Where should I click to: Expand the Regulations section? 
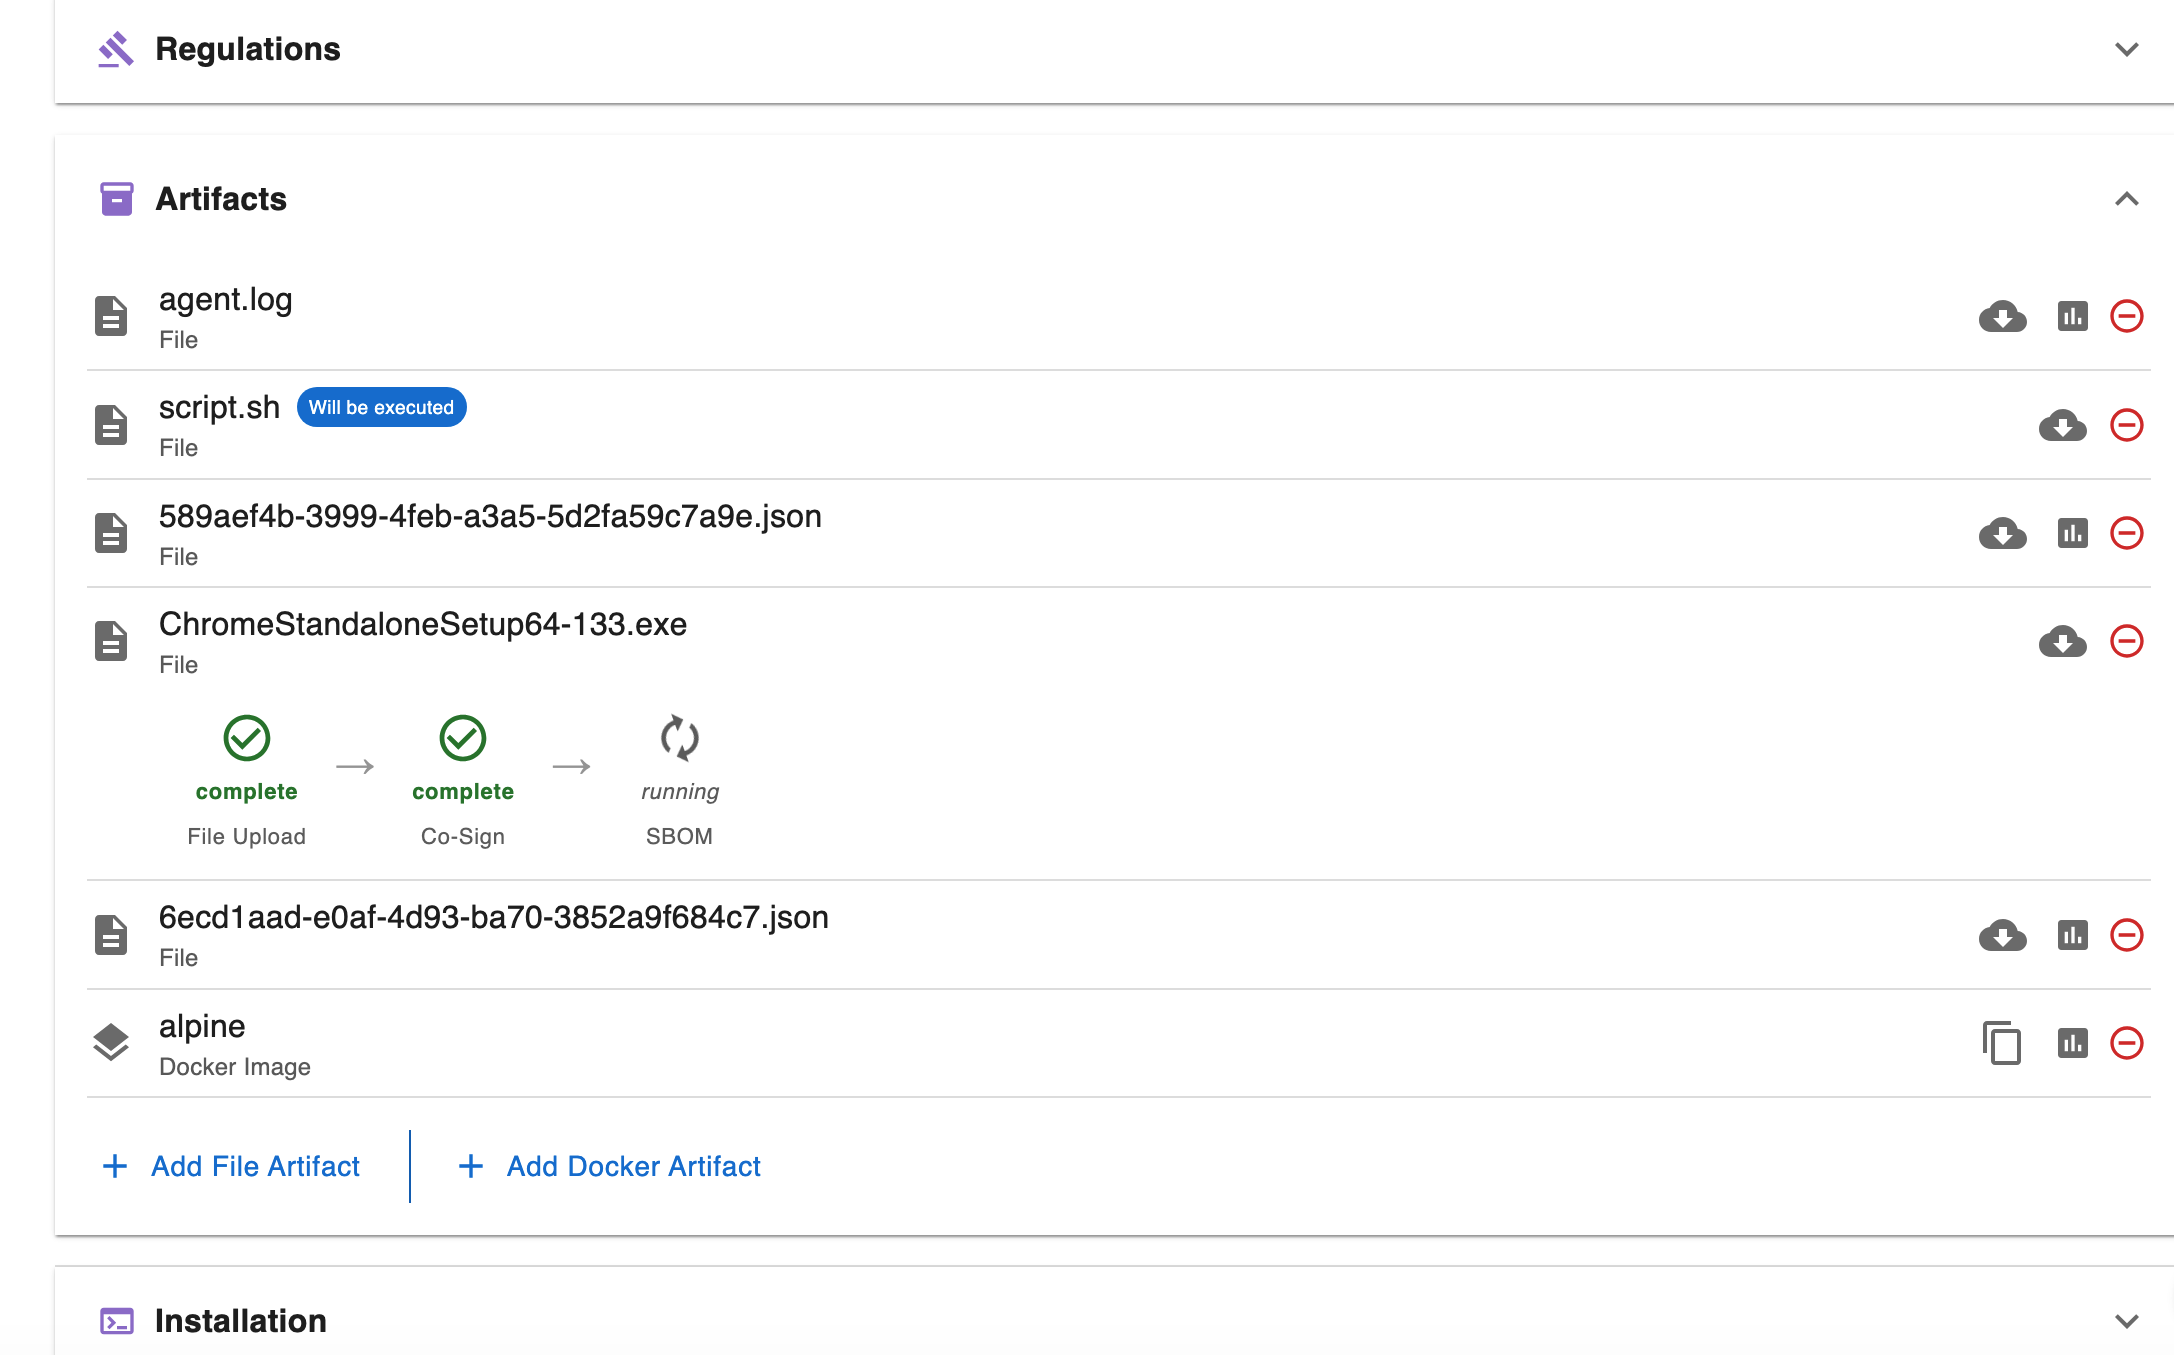tap(2126, 48)
